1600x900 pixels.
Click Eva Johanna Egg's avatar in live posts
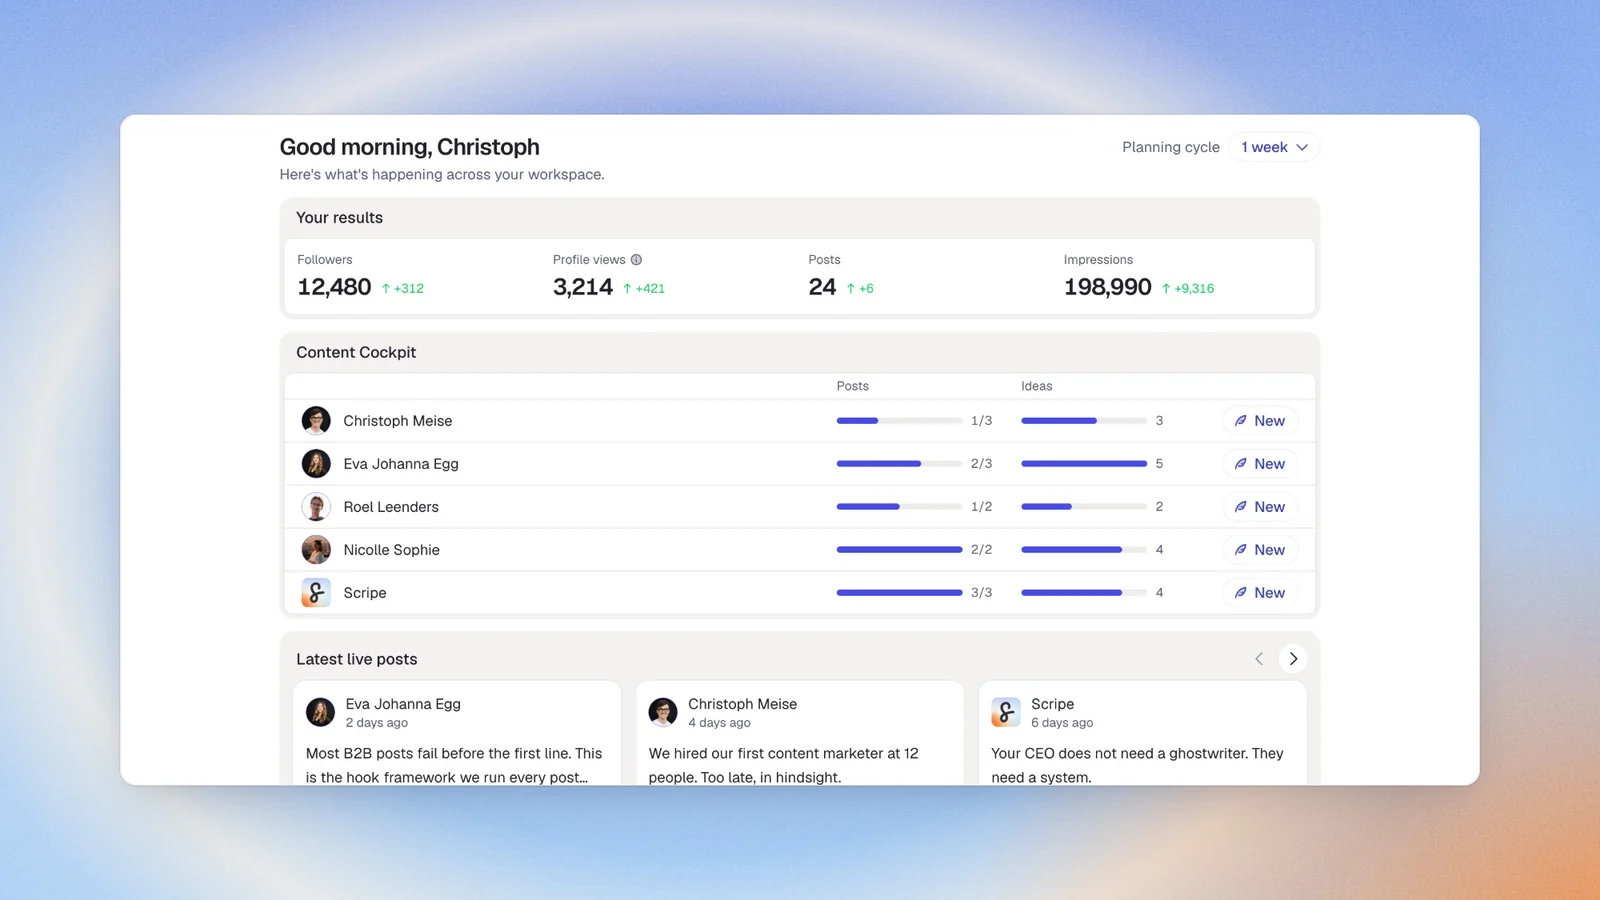320,712
